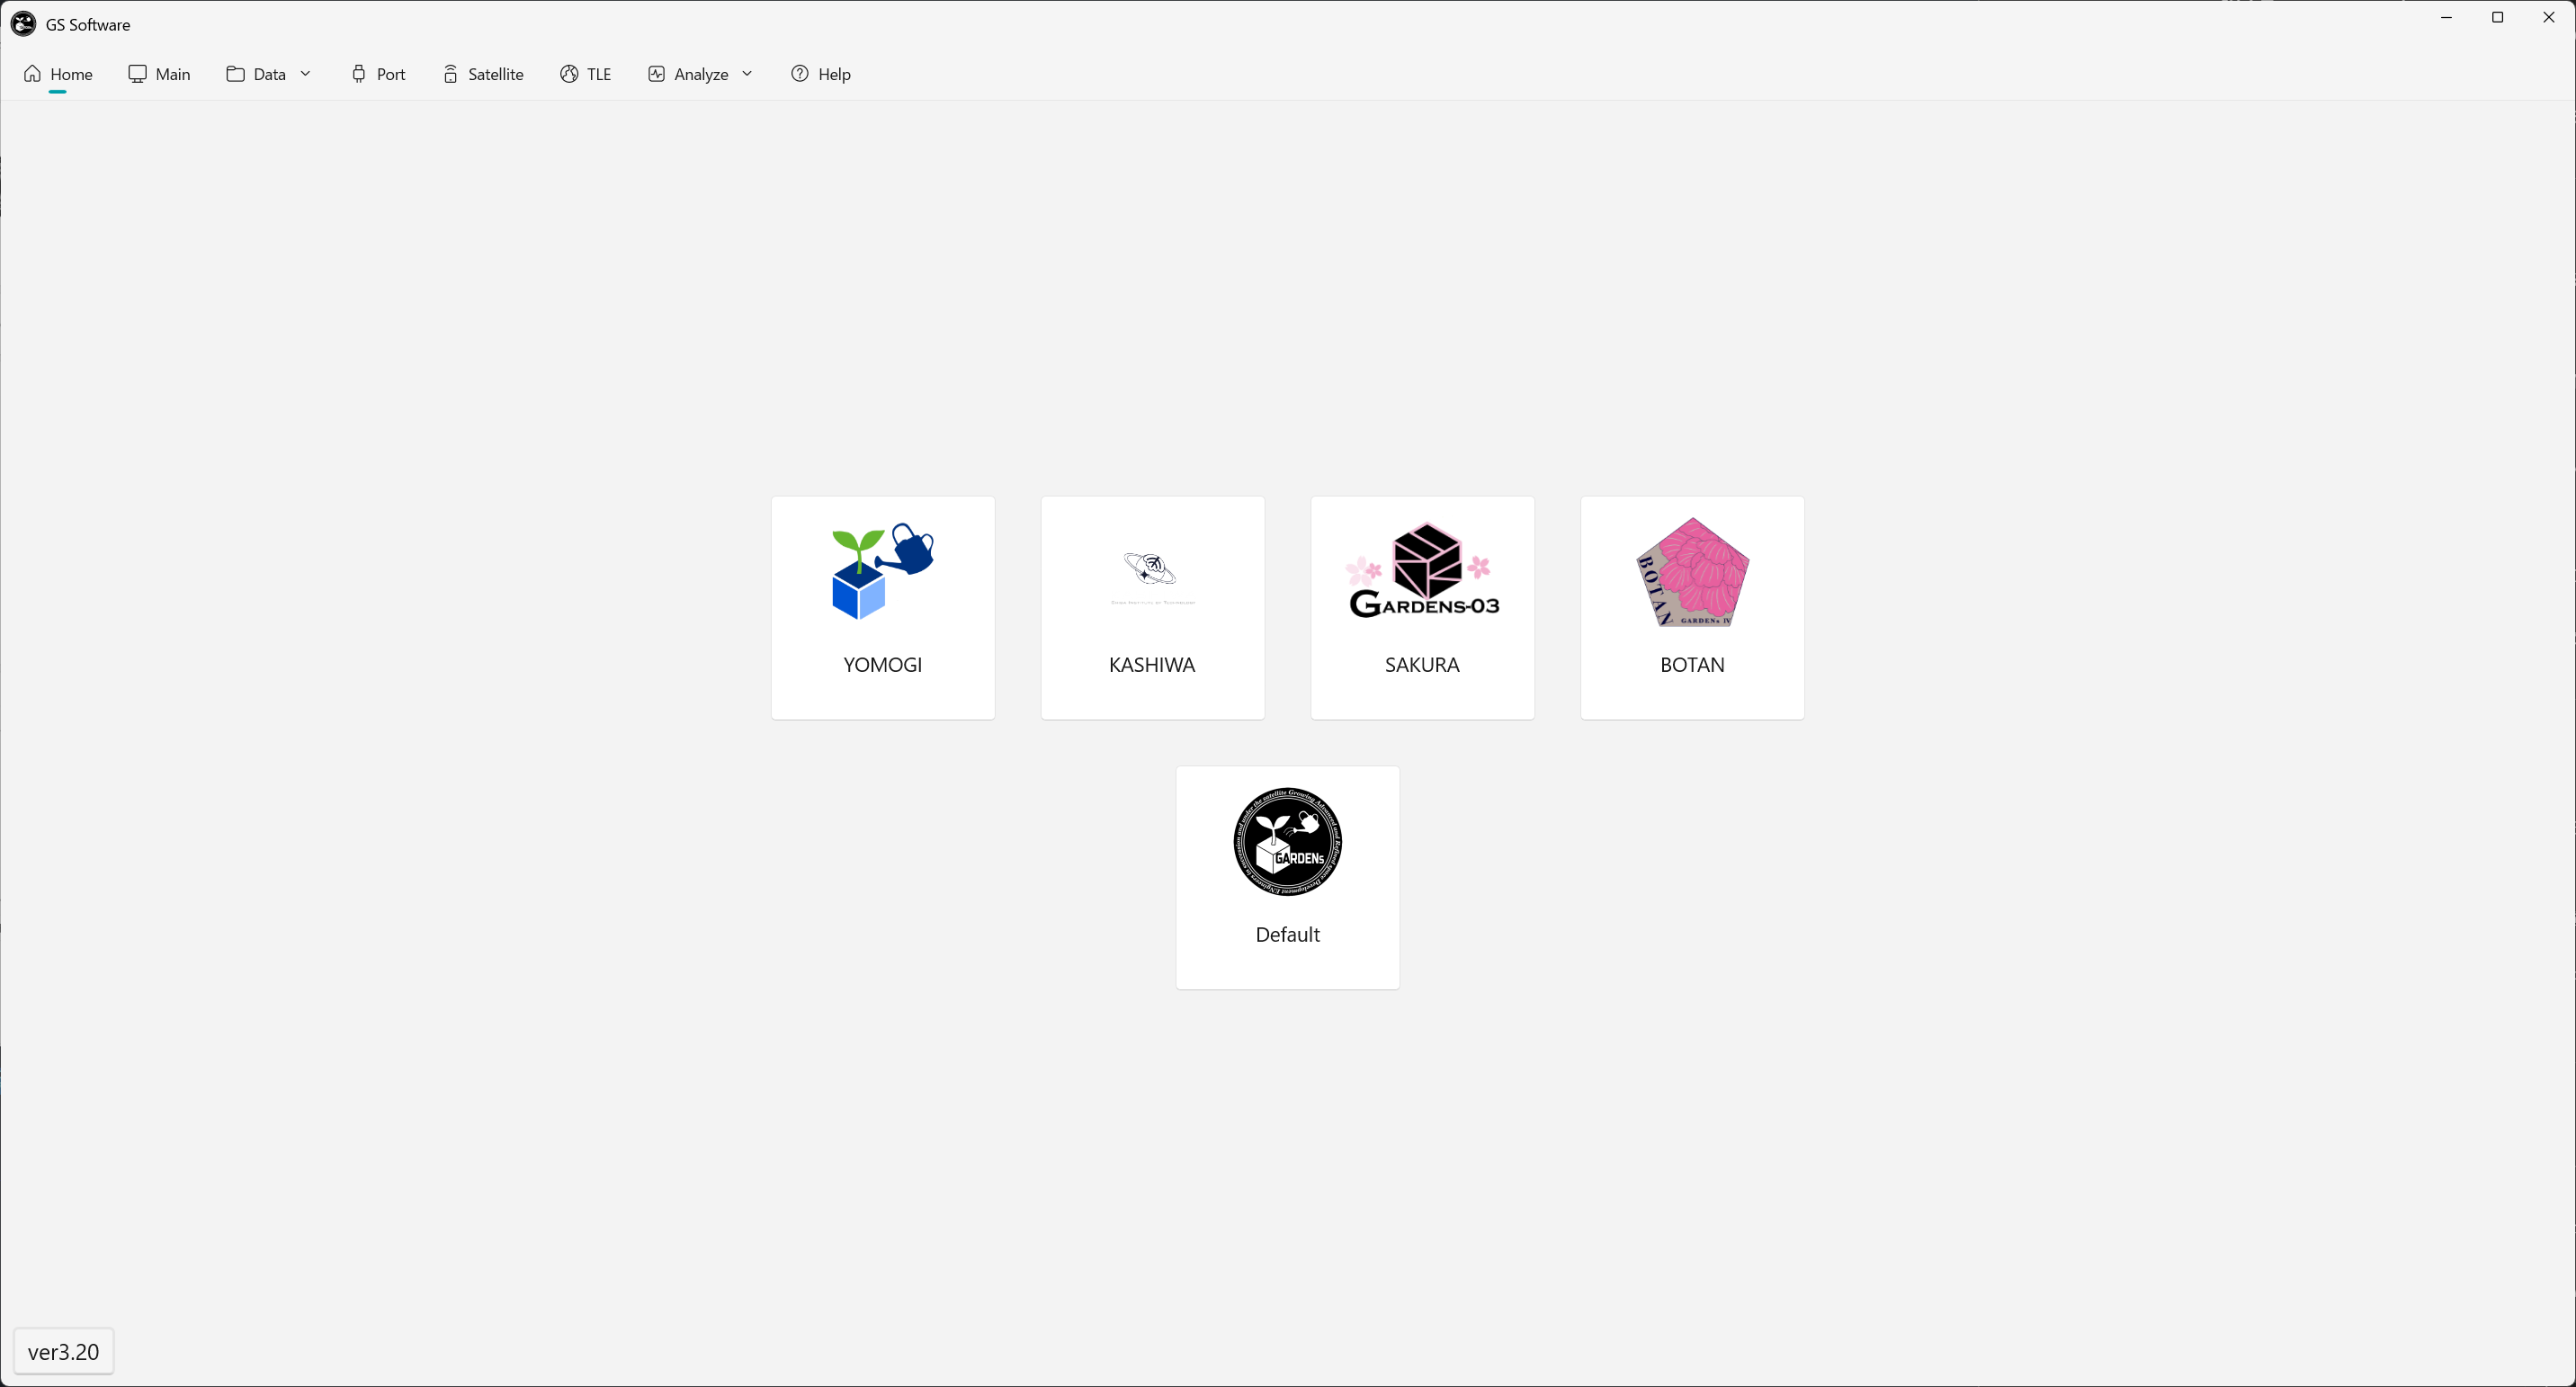Choose the Default satellite card label
This screenshot has height=1387, width=2576.
pos(1287,935)
